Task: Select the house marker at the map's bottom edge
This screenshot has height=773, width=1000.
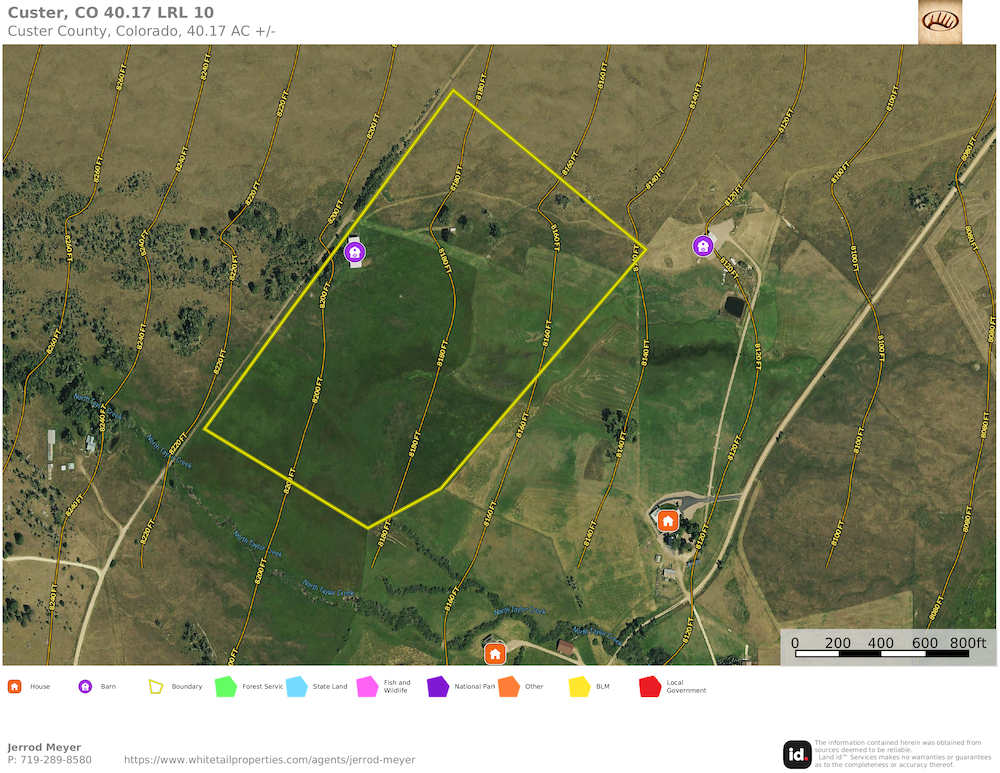Action: pyautogui.click(x=494, y=654)
